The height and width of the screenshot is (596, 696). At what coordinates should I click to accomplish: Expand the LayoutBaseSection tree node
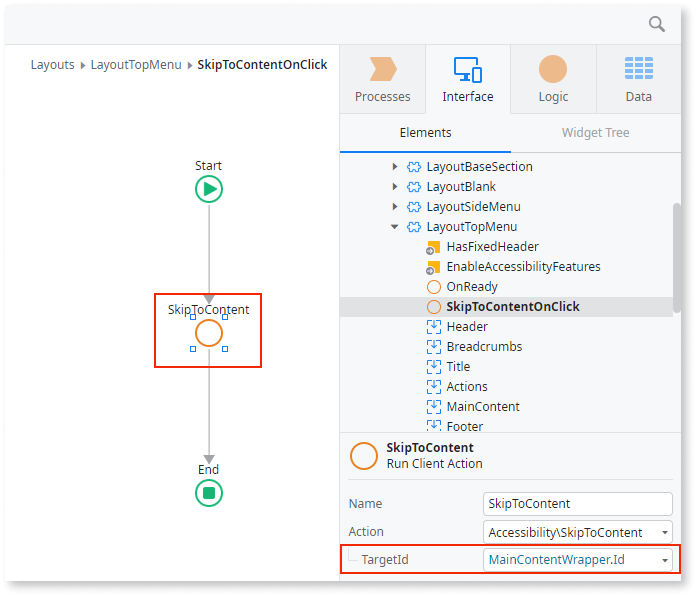tap(395, 167)
